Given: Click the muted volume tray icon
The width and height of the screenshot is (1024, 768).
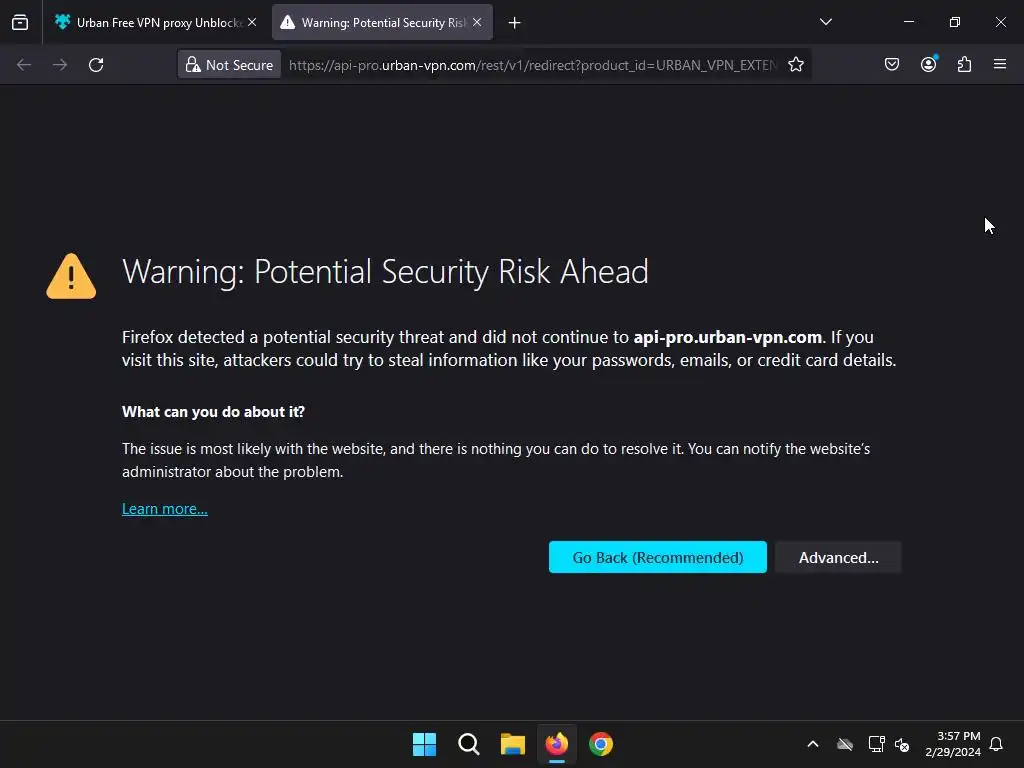Looking at the screenshot, I should [902, 744].
